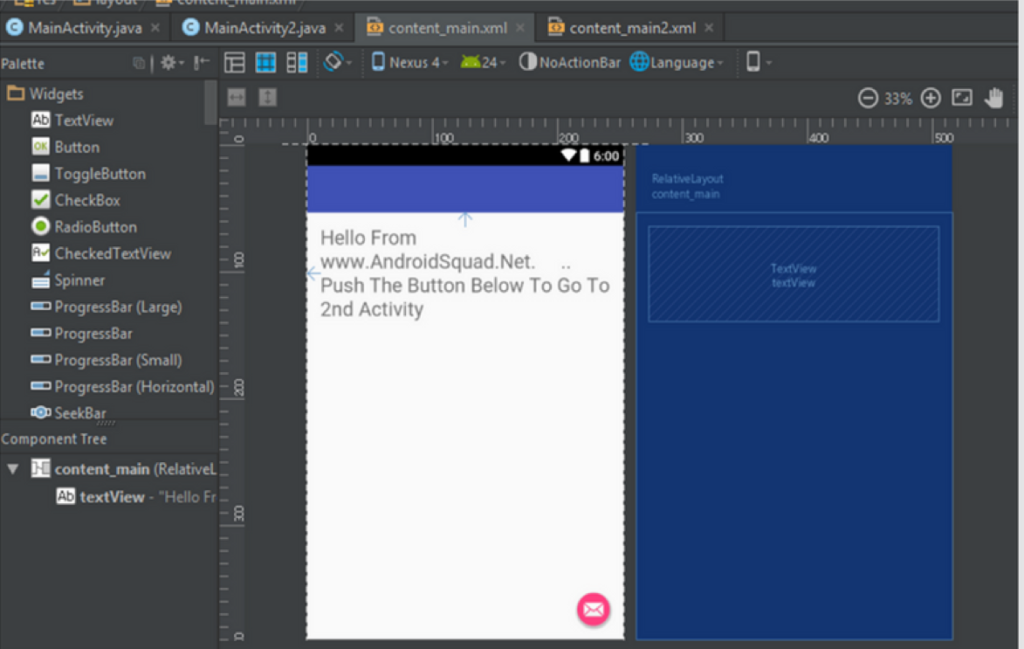The height and width of the screenshot is (649, 1024).
Task: Show design and blueprint side by side
Action: [297, 63]
